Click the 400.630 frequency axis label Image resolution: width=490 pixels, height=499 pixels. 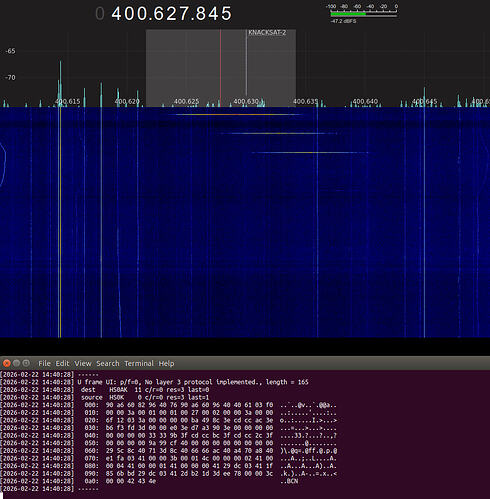coord(246,101)
